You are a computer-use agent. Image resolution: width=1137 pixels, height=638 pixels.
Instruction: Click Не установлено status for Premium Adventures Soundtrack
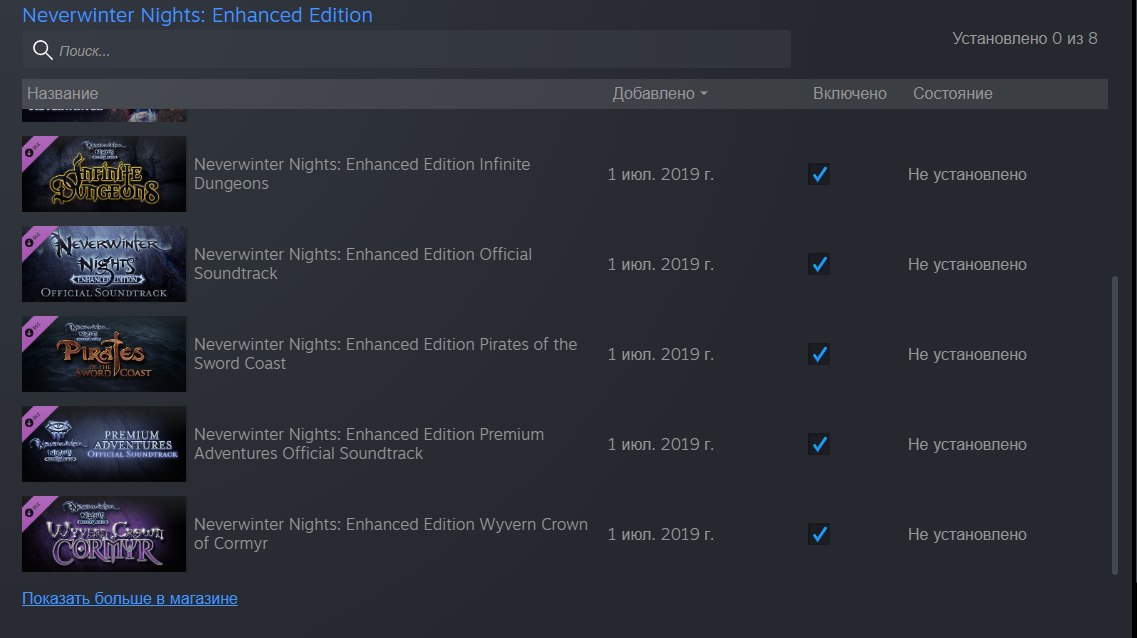(x=967, y=444)
